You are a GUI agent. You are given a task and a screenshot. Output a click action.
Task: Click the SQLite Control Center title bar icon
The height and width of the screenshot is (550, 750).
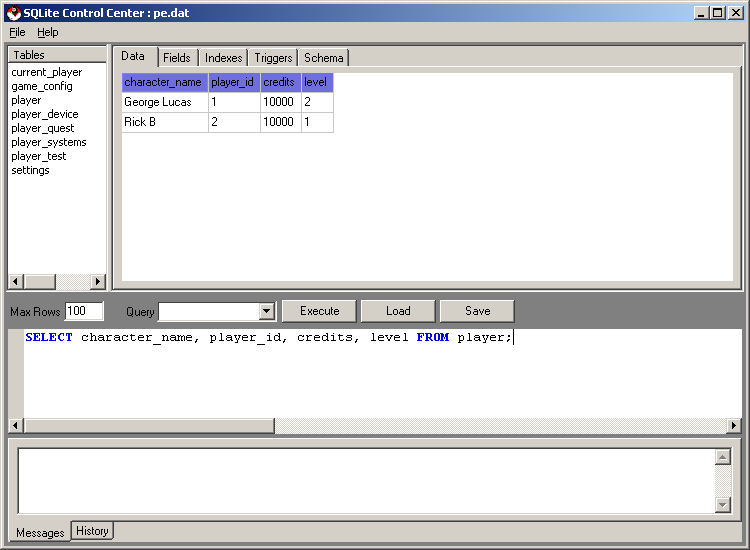(x=13, y=12)
